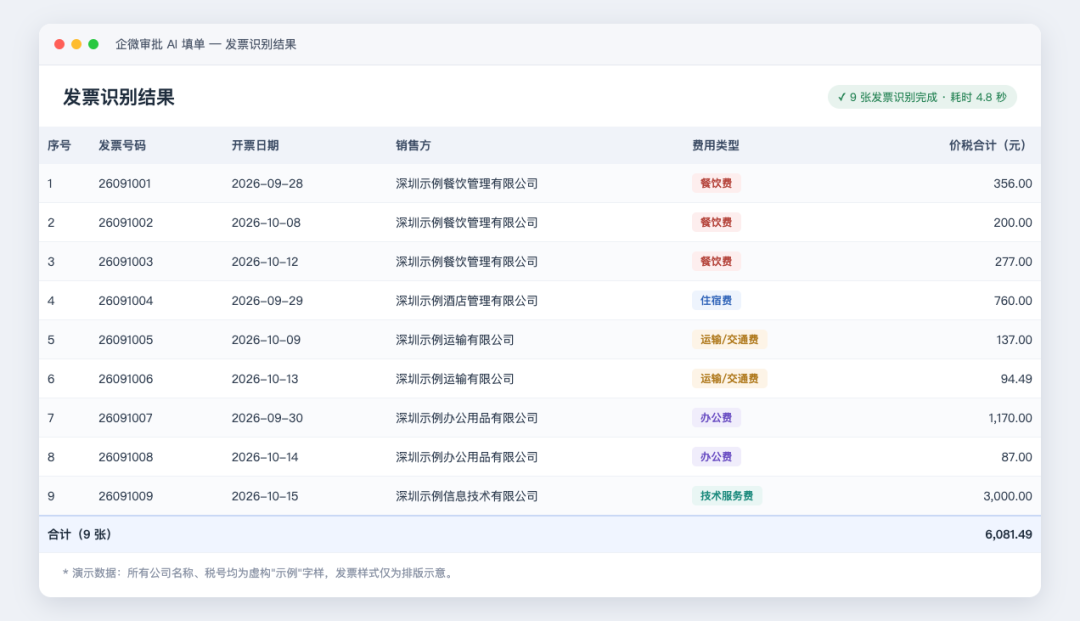The height and width of the screenshot is (621, 1080).
Task: Click the 费用类型 column header
Action: coord(716,145)
